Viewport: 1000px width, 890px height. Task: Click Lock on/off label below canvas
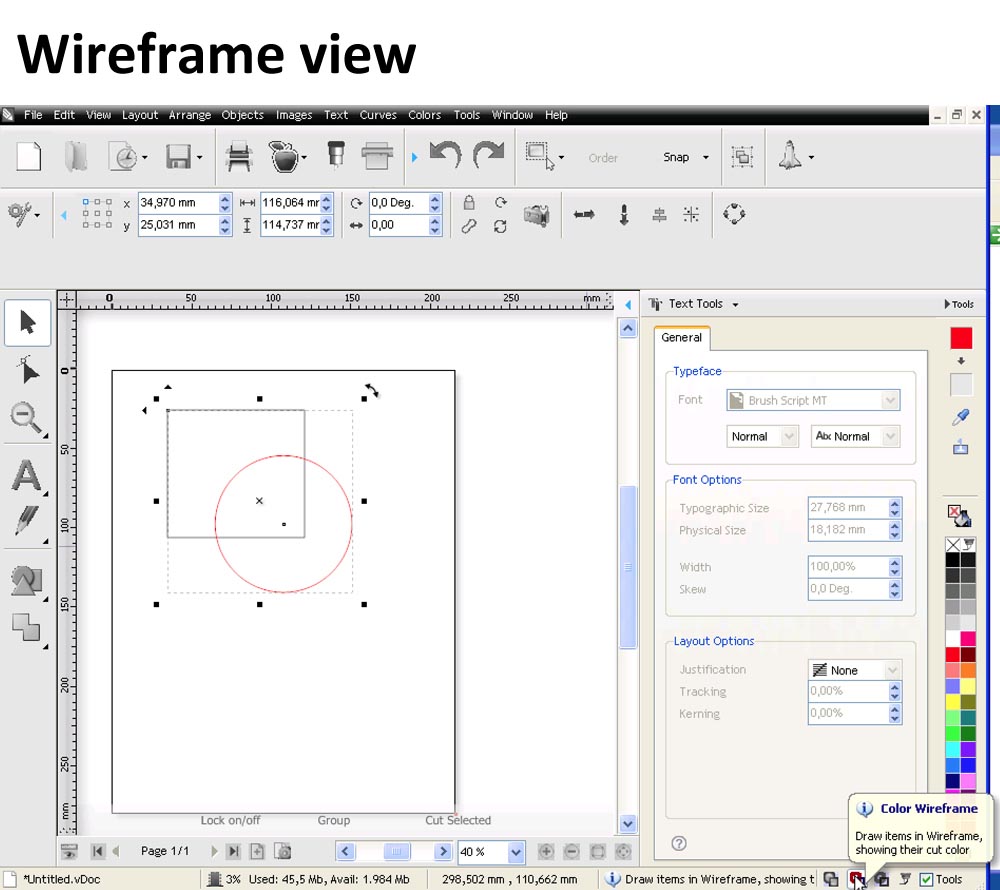pyautogui.click(x=230, y=821)
